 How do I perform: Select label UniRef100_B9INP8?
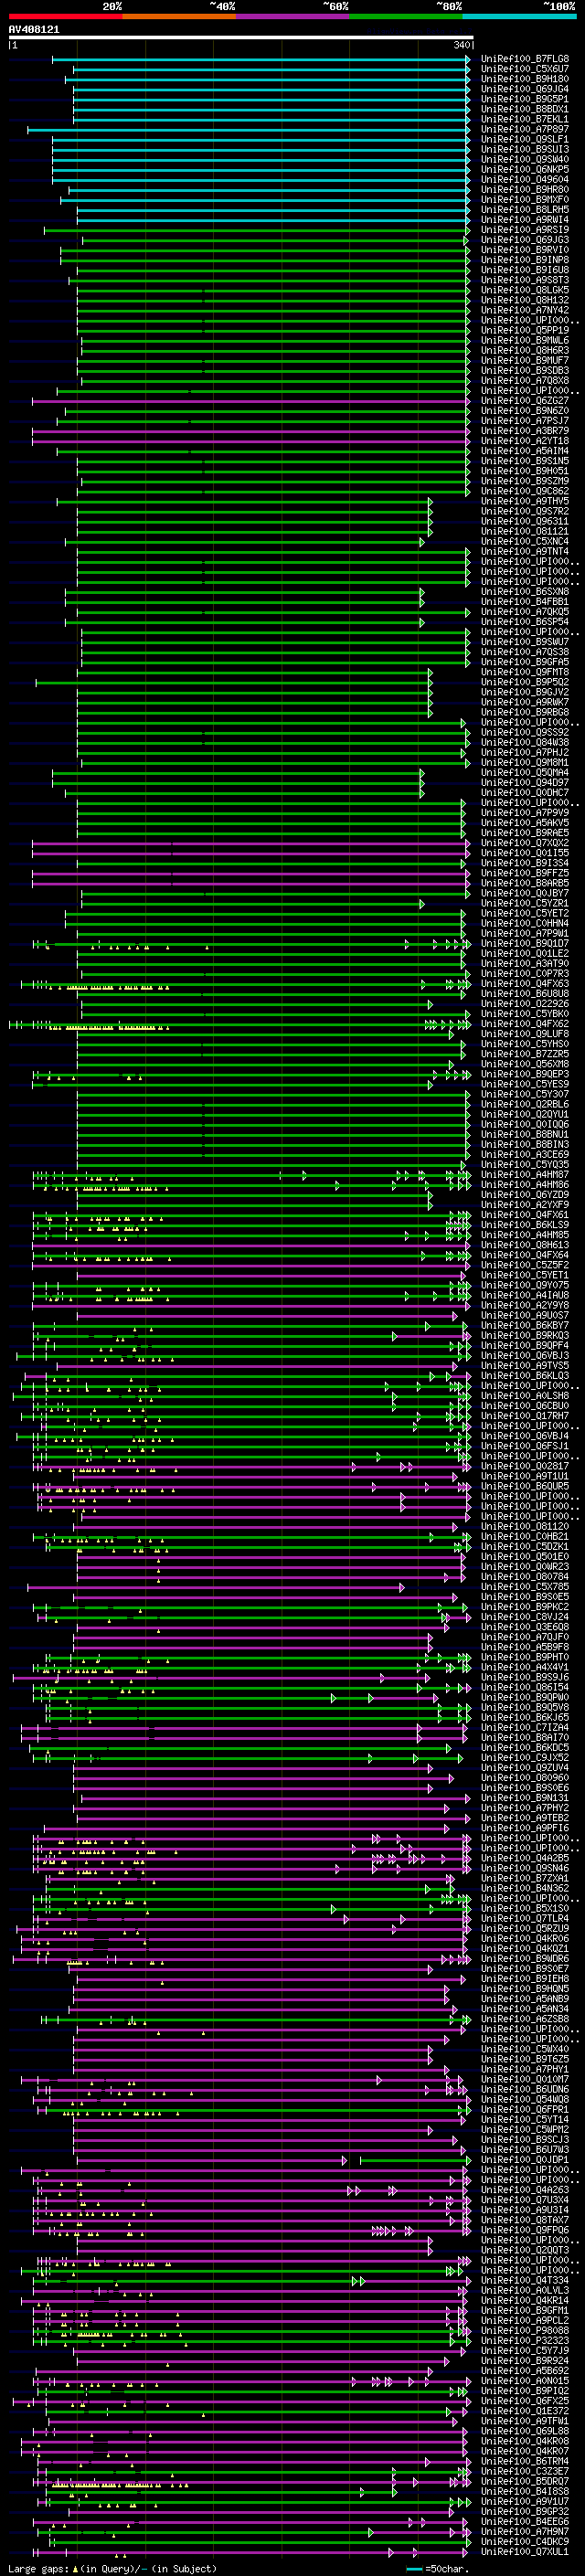click(525, 260)
